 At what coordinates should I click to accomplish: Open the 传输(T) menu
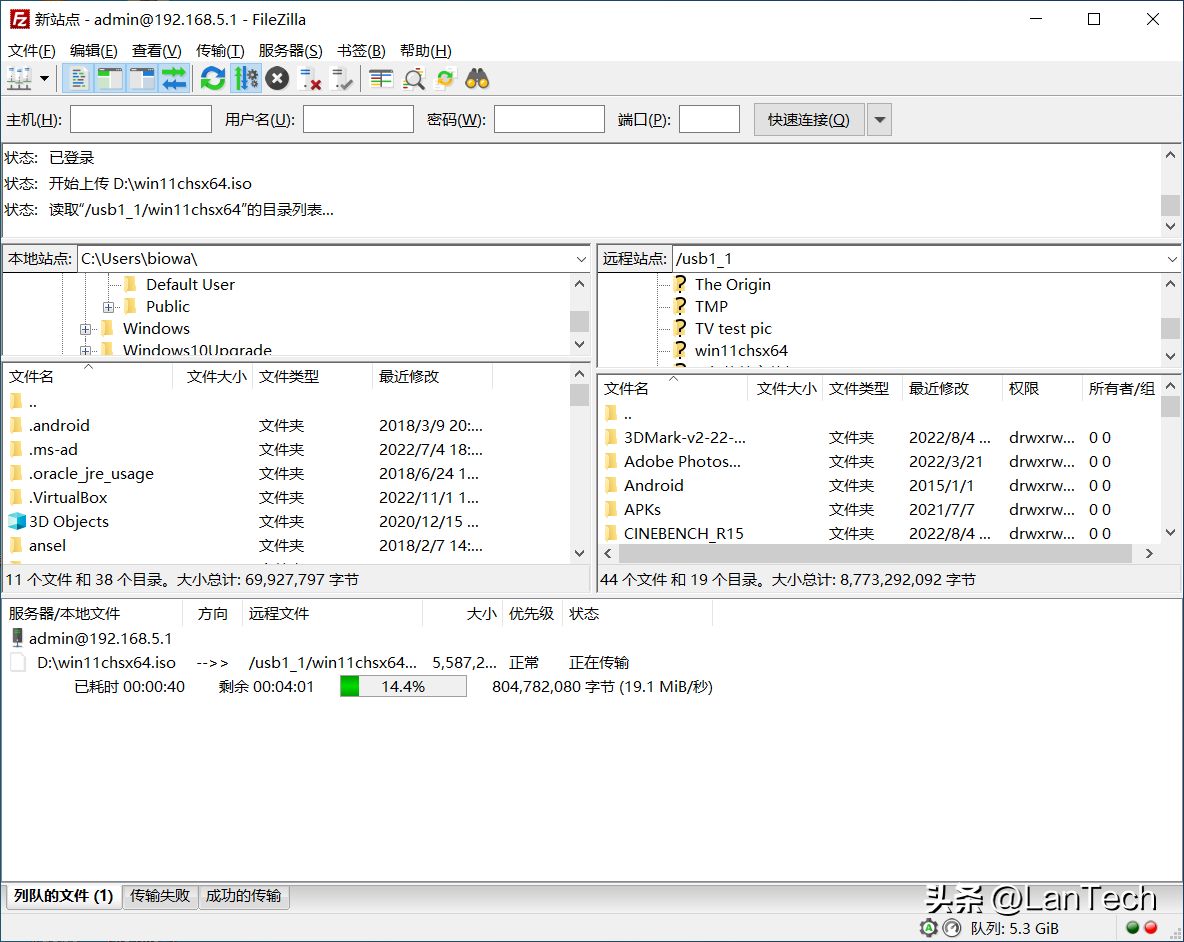220,51
